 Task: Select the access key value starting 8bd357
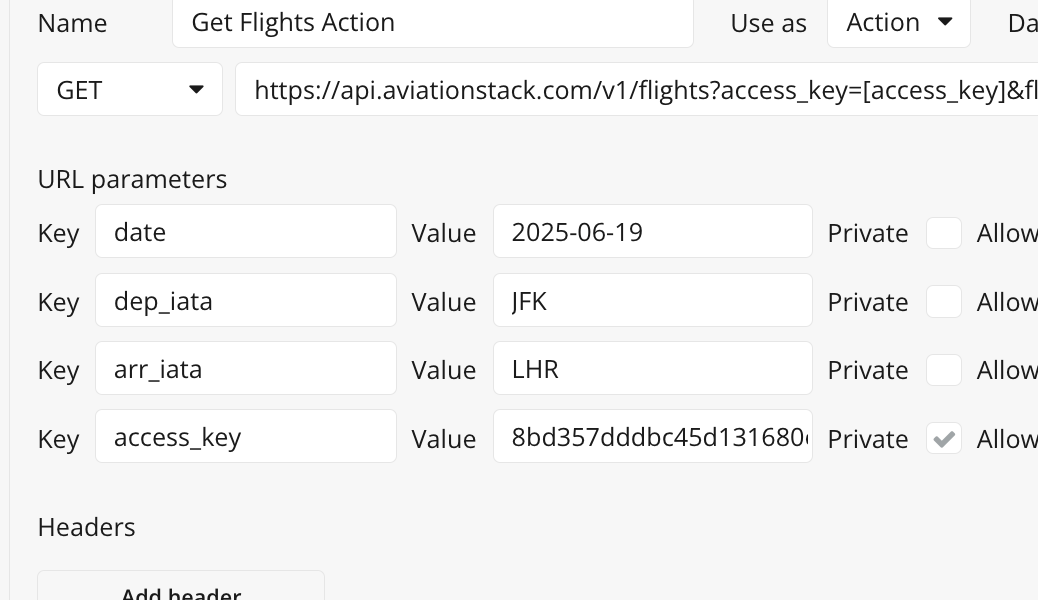pos(652,437)
